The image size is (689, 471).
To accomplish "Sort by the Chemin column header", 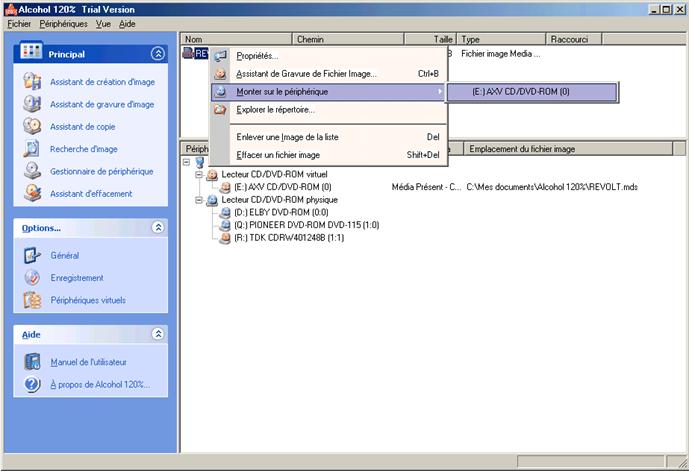I will pyautogui.click(x=348, y=39).
